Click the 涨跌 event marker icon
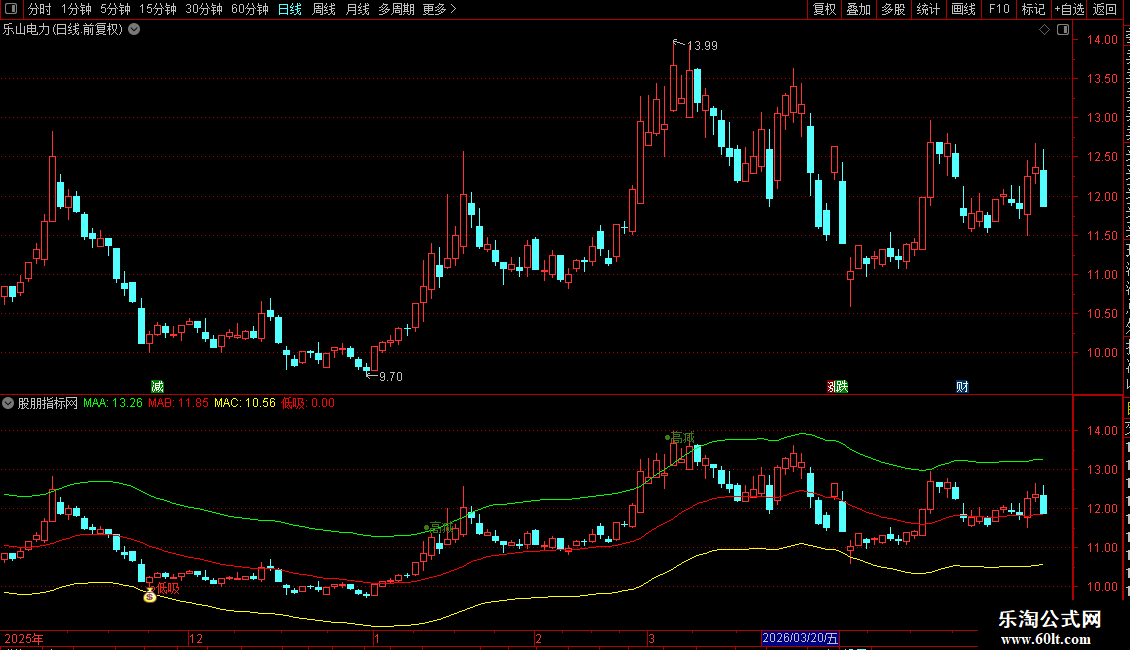Image resolution: width=1130 pixels, height=650 pixels. pos(837,386)
